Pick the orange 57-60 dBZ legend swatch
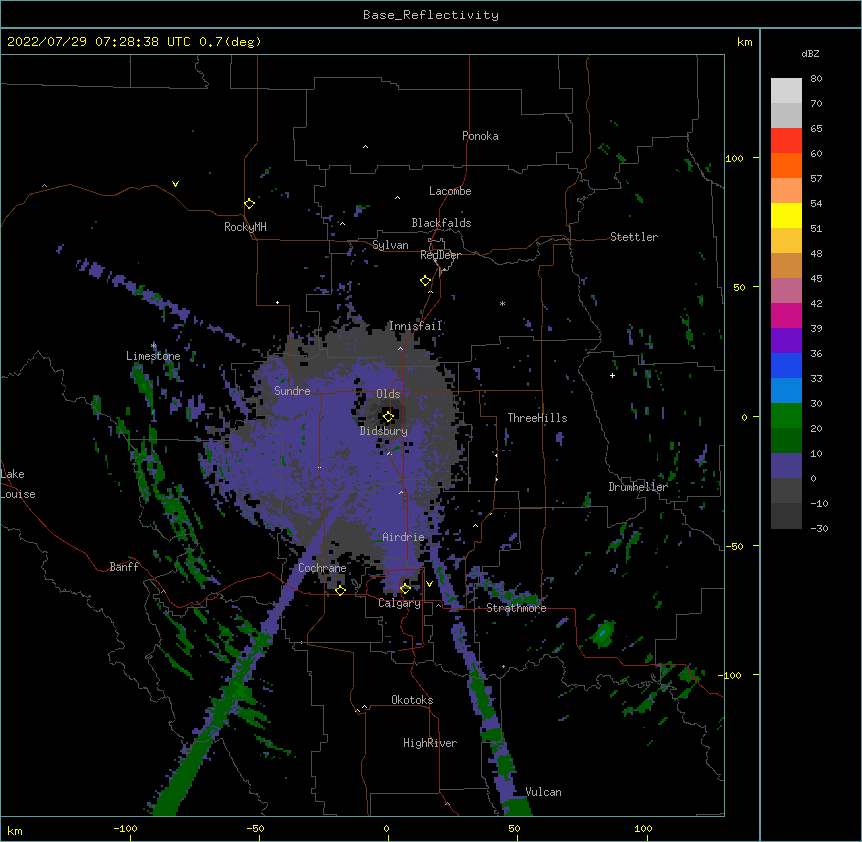The height and width of the screenshot is (842, 862). click(786, 165)
